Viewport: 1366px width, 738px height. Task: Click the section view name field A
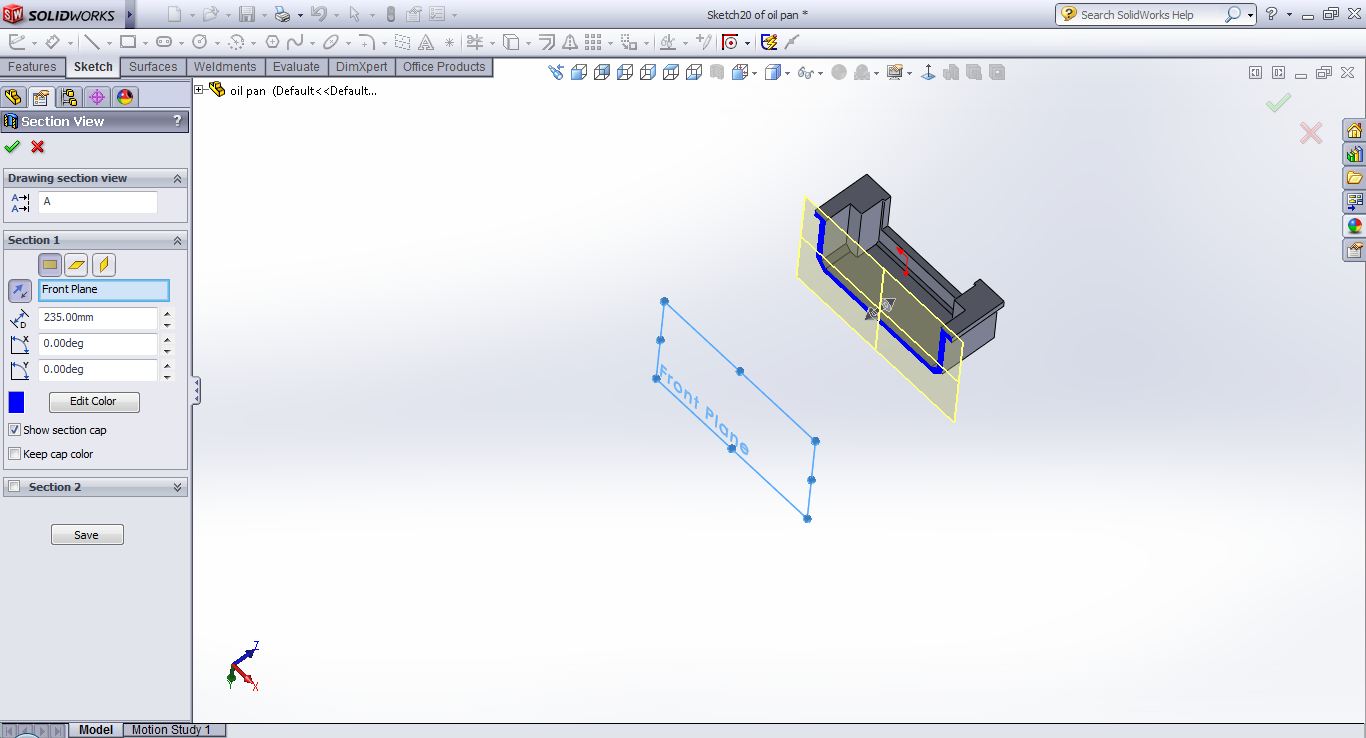coord(98,202)
